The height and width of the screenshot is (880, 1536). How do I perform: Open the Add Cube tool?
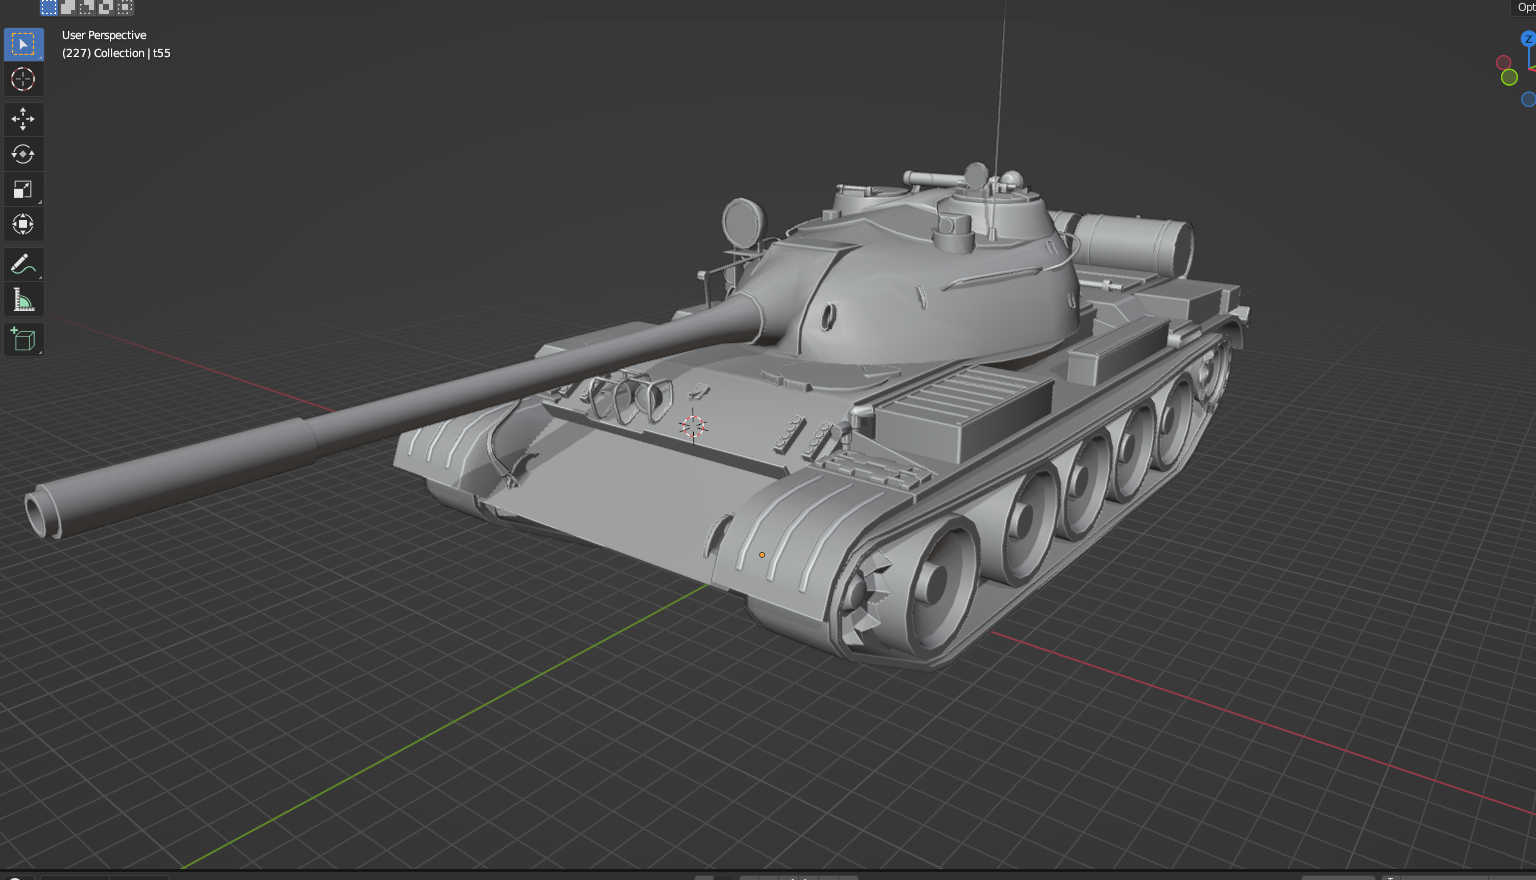tap(23, 340)
